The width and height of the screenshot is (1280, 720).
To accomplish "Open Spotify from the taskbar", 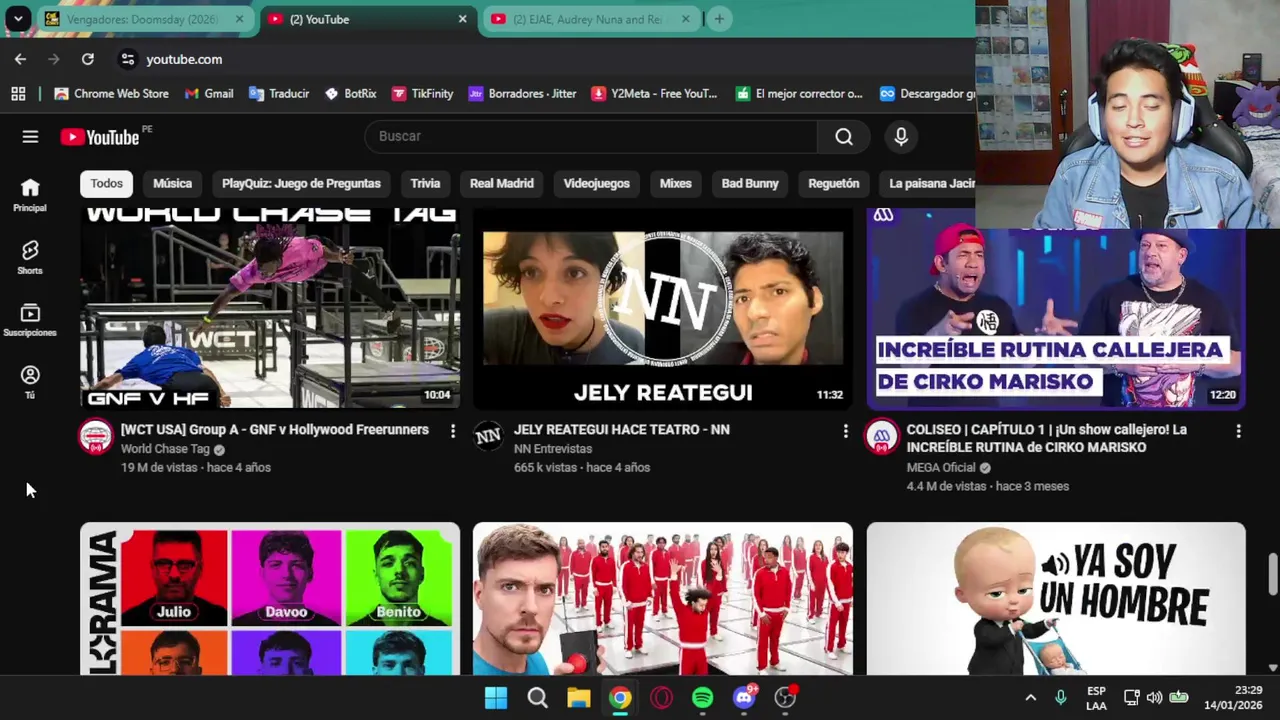I will 703,698.
